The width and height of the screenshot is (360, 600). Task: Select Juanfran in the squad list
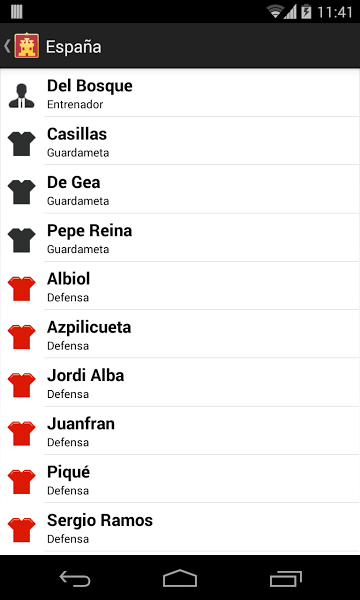[x=180, y=430]
